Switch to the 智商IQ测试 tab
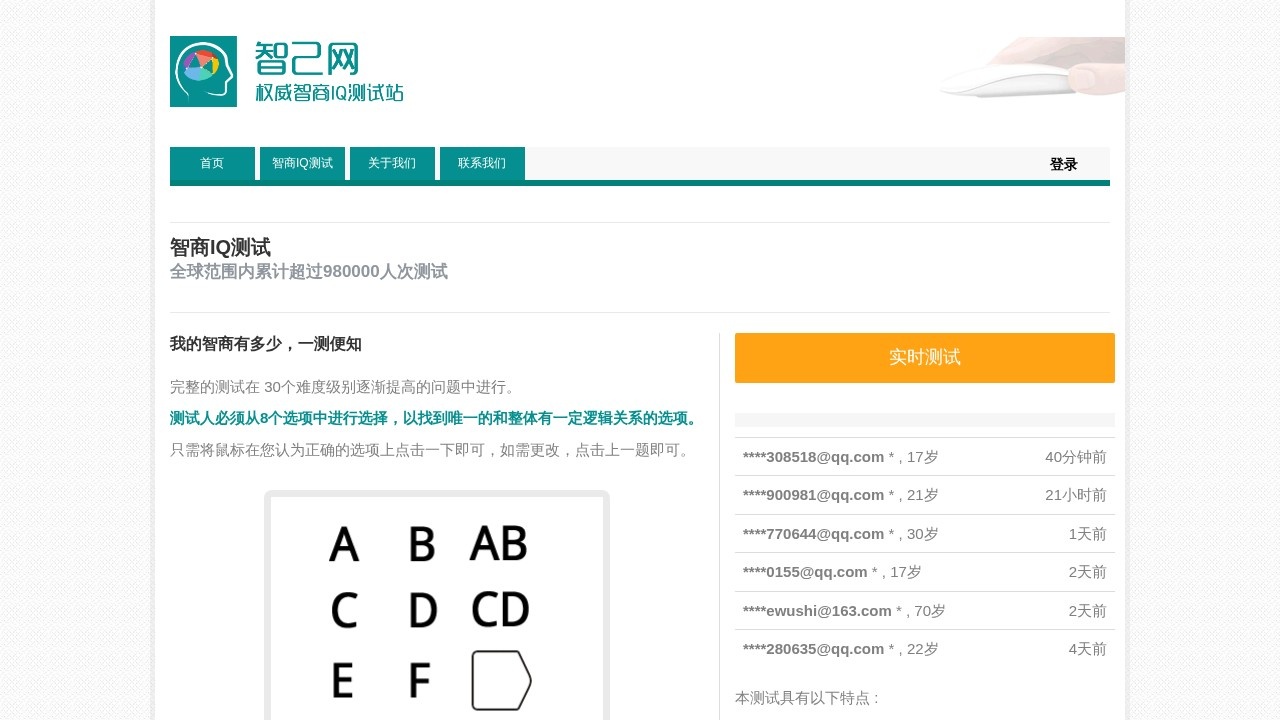This screenshot has width=1280, height=720. coord(302,163)
